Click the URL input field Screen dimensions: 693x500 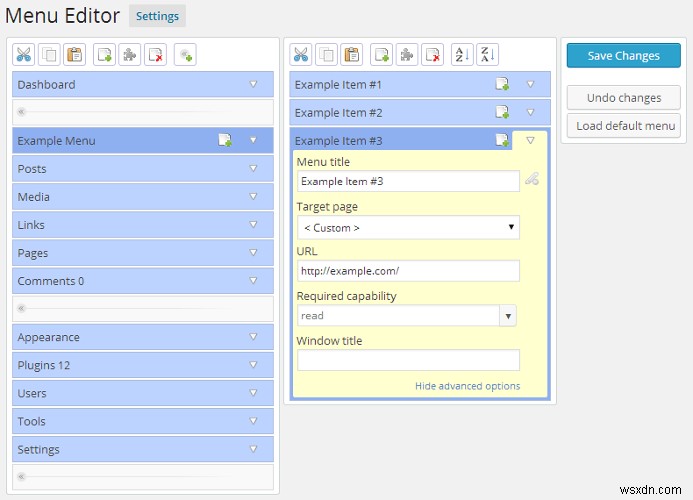[x=408, y=271]
